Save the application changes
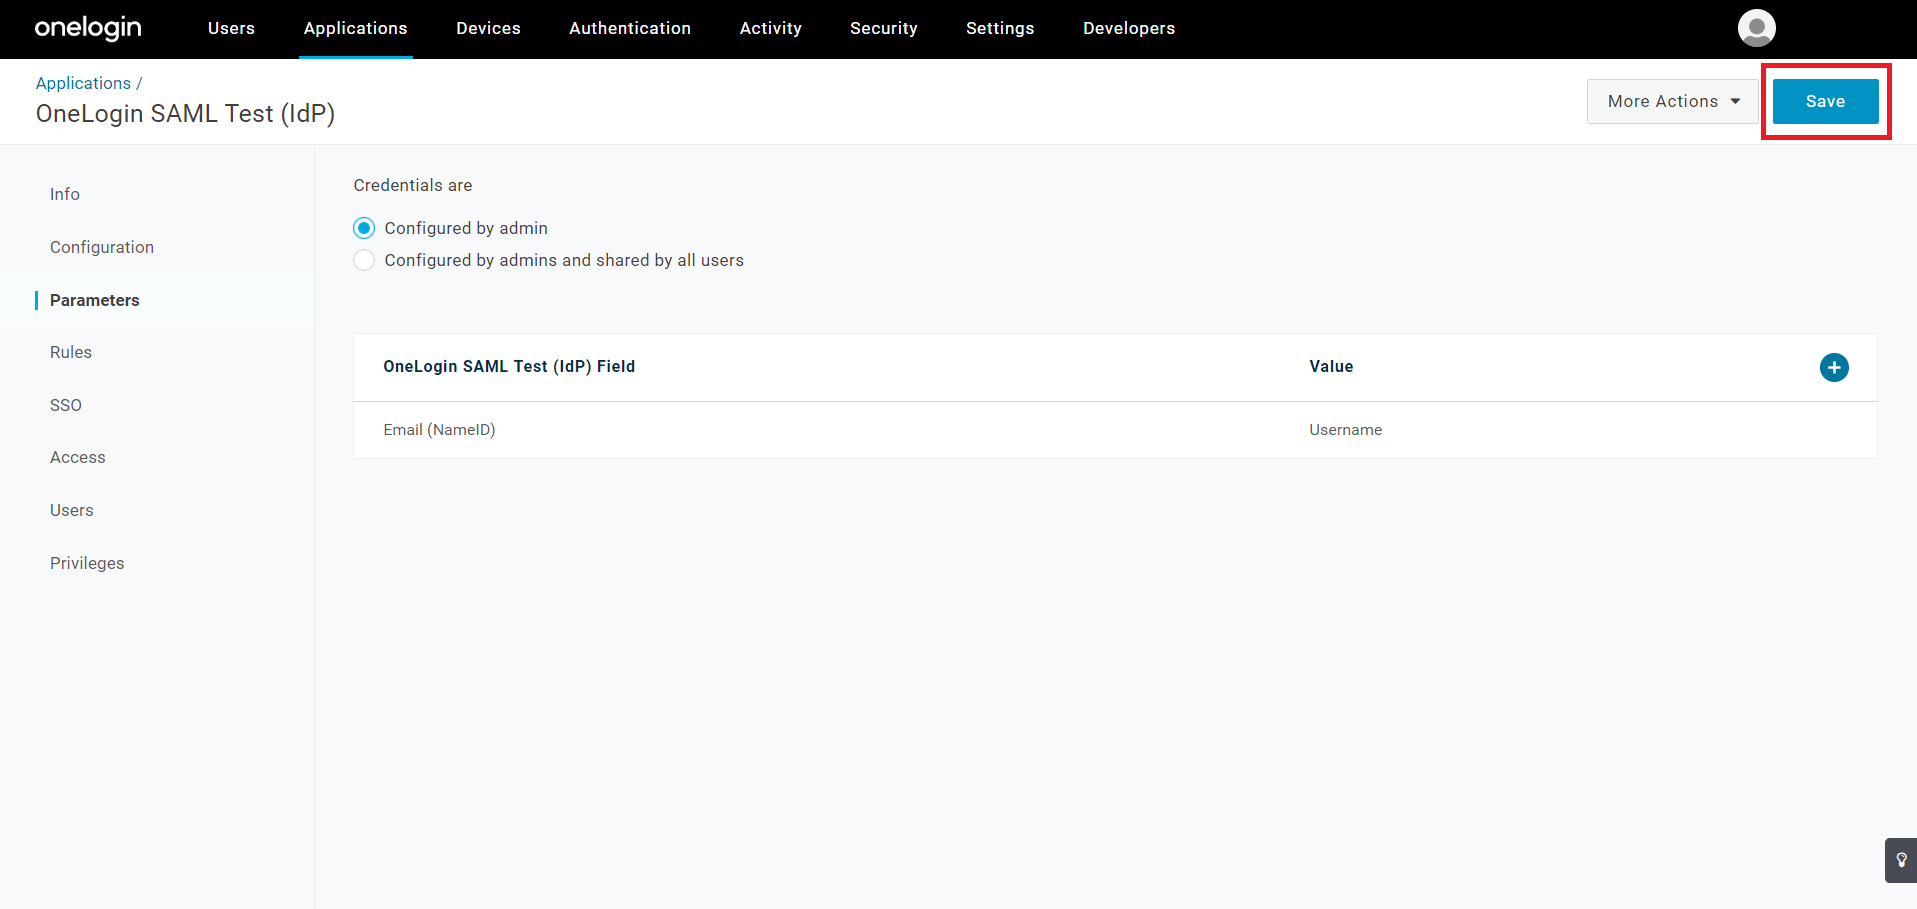The height and width of the screenshot is (909, 1917). (x=1825, y=101)
